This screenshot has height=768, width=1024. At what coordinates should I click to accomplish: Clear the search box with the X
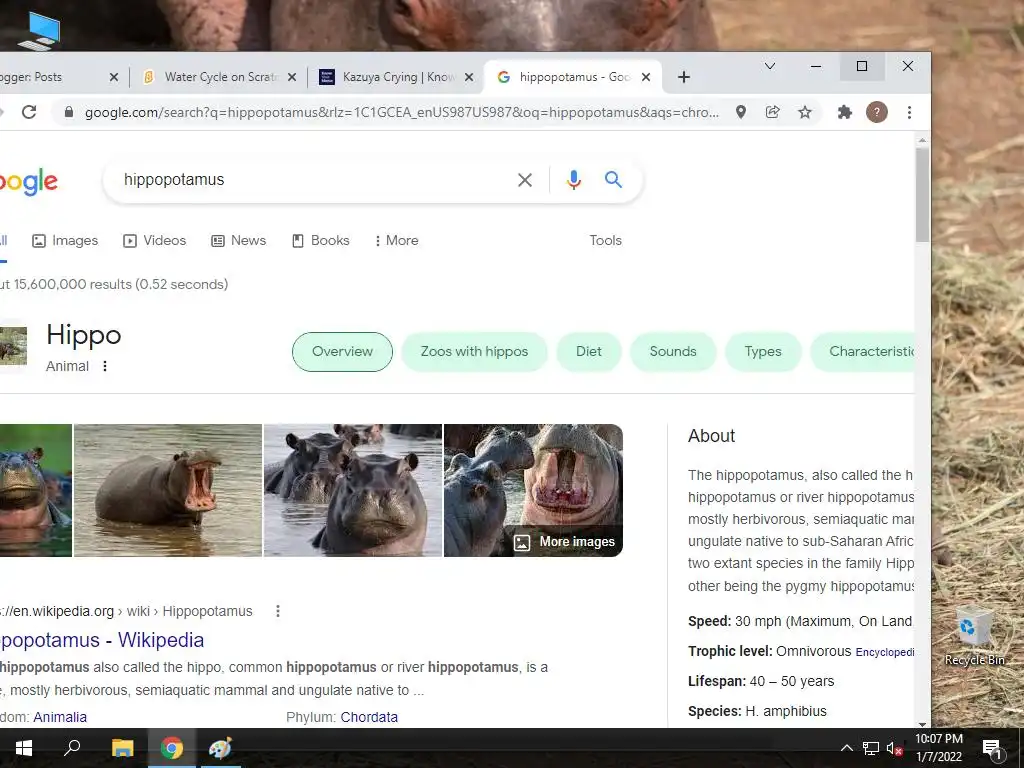point(524,180)
